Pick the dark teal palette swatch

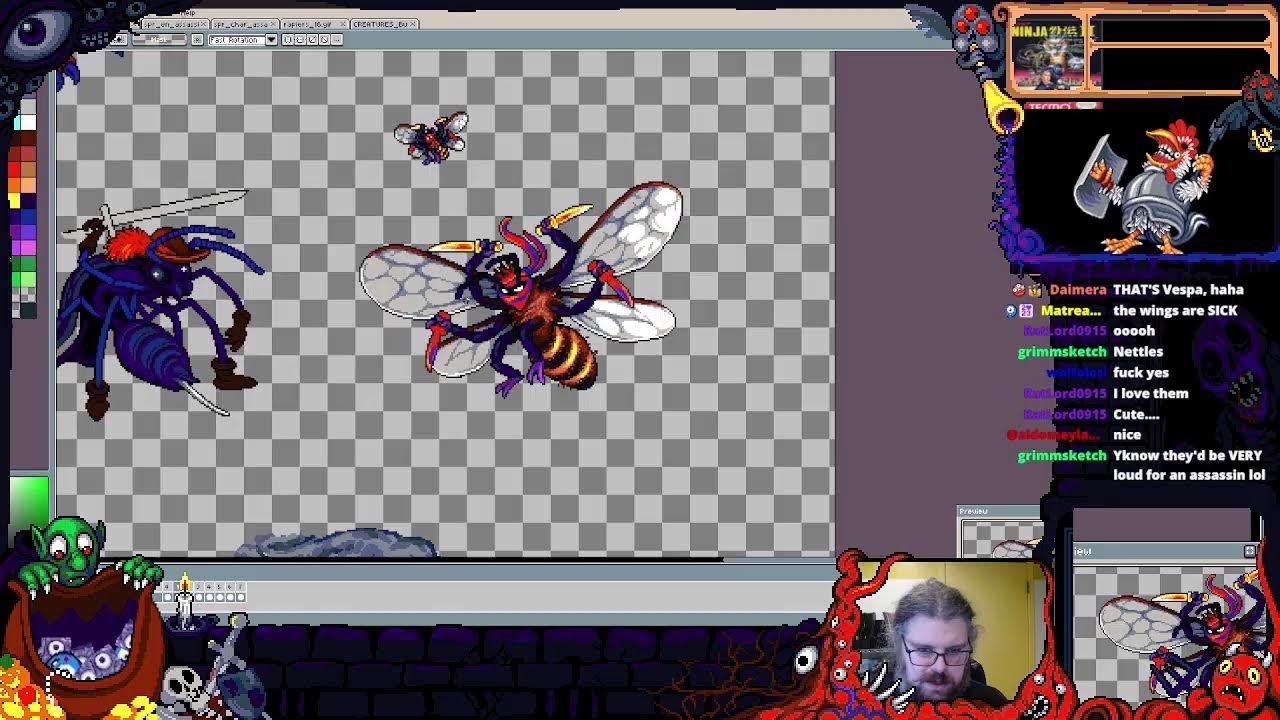(28, 310)
